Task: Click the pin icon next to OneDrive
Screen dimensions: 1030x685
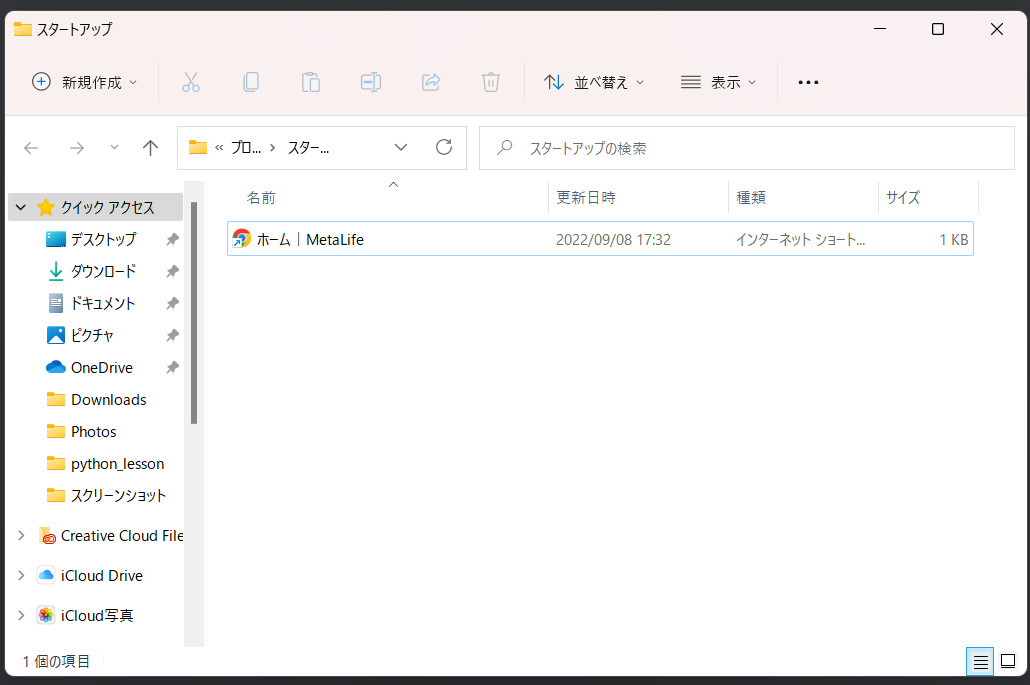Action: click(x=172, y=368)
